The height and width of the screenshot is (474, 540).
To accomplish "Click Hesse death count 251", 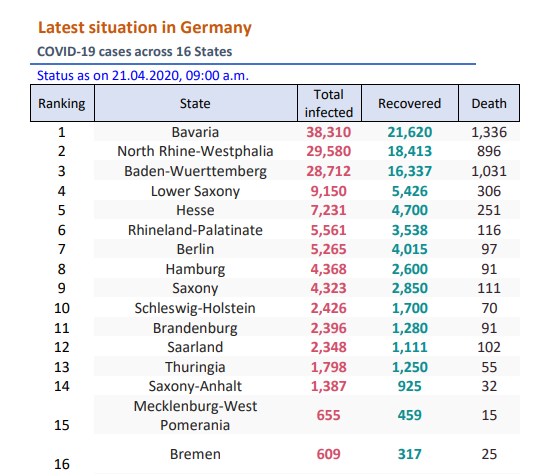I will point(489,210).
